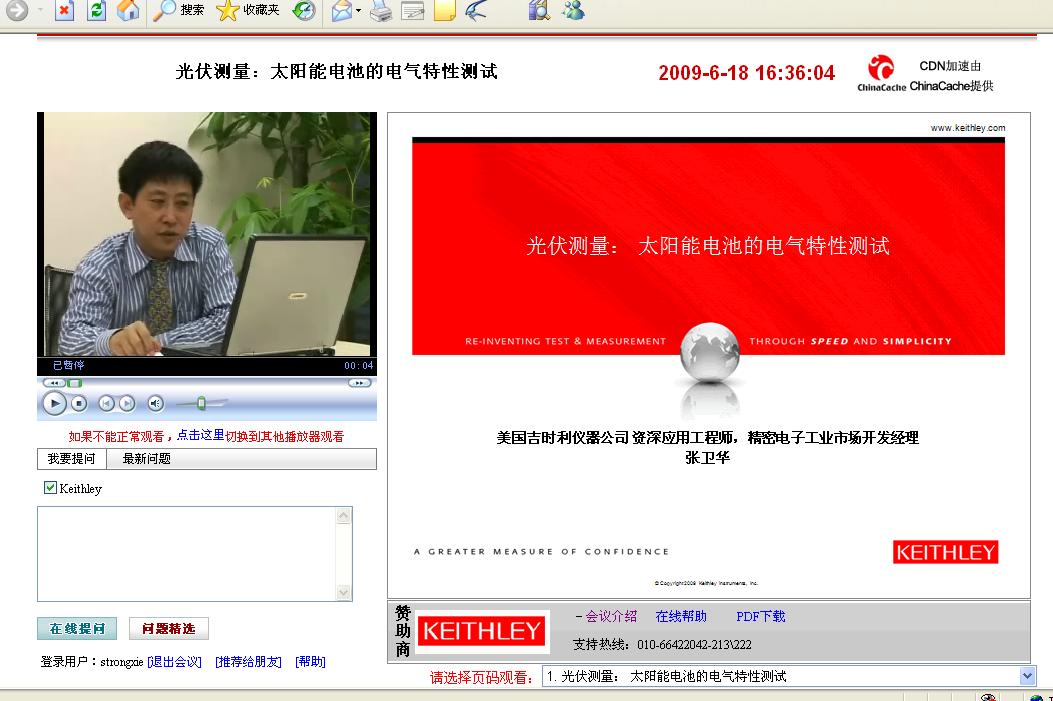Screen dimensions: 1053x701
Task: Expand the Mail icon dropdown arrow
Action: (358, 10)
